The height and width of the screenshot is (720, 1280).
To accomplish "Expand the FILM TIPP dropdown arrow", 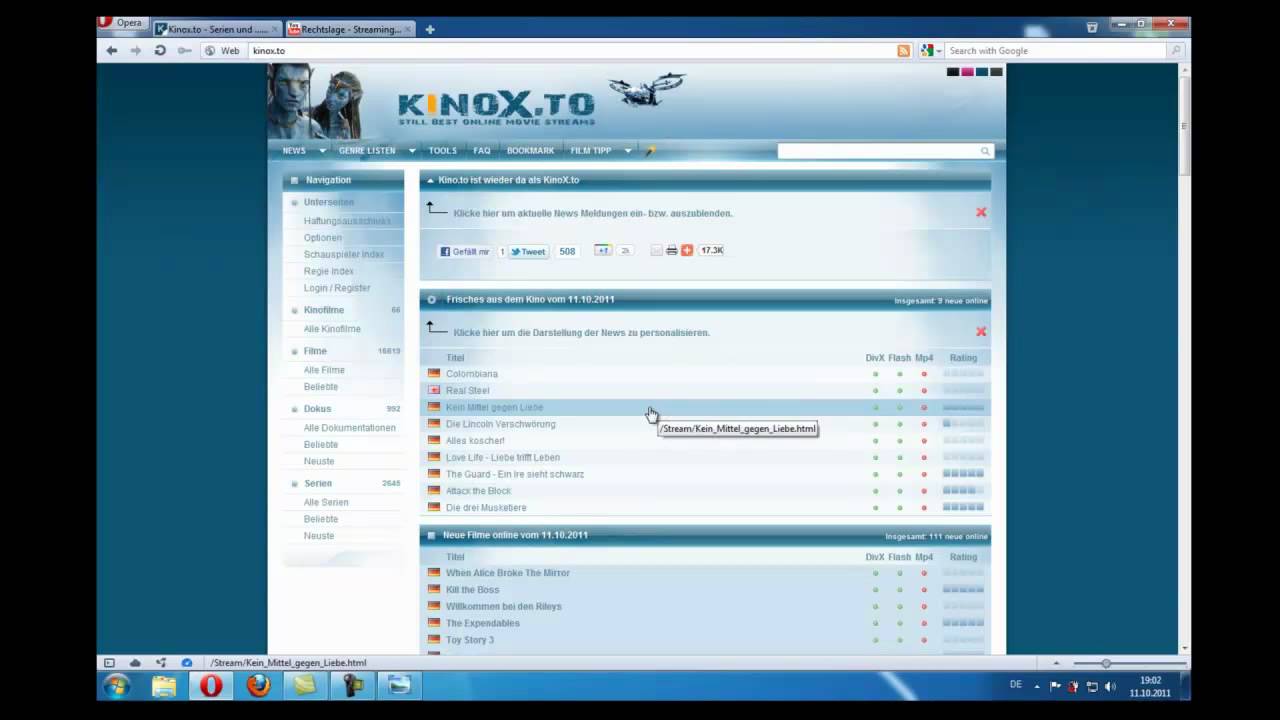I will [627, 151].
